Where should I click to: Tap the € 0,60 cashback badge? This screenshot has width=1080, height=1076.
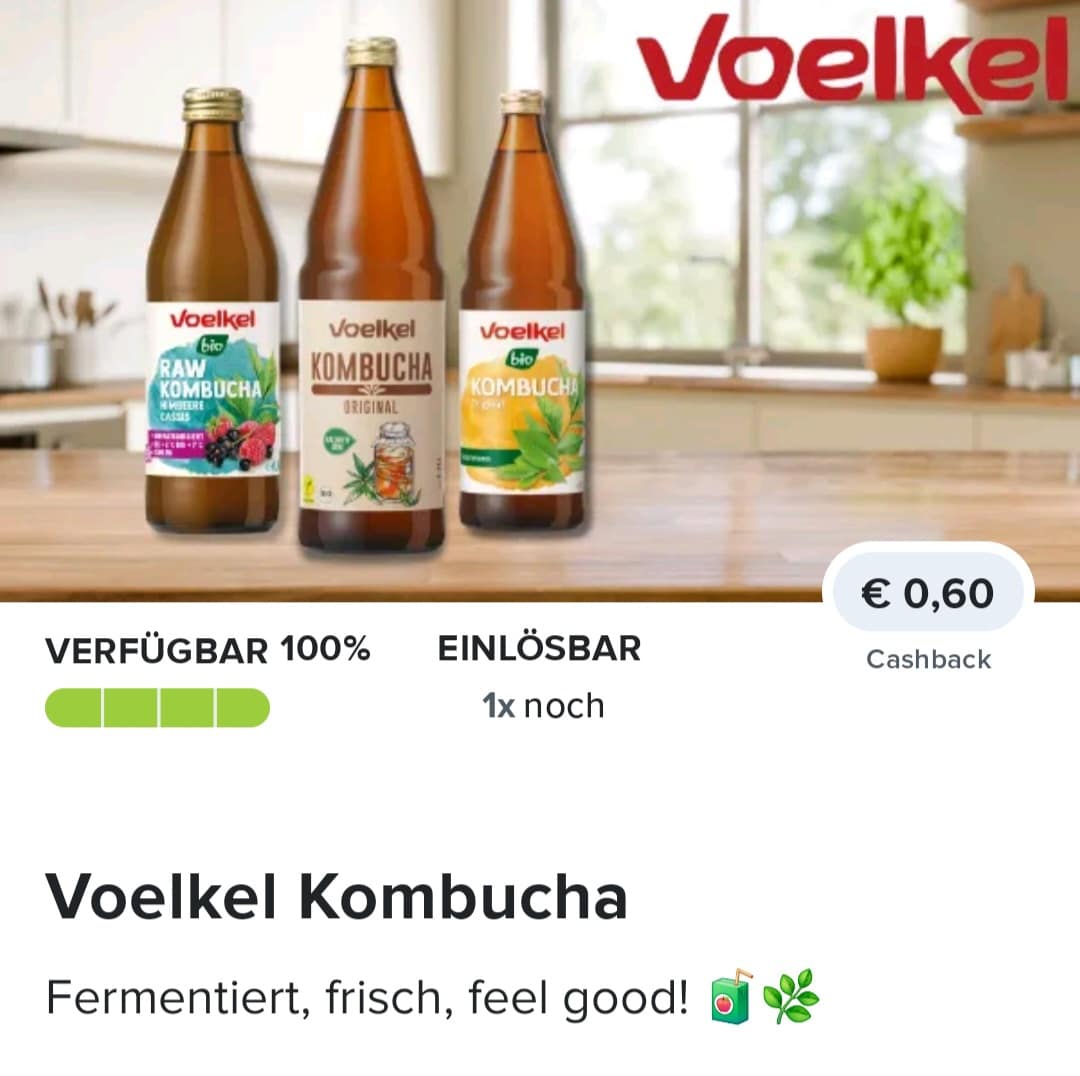[x=927, y=593]
